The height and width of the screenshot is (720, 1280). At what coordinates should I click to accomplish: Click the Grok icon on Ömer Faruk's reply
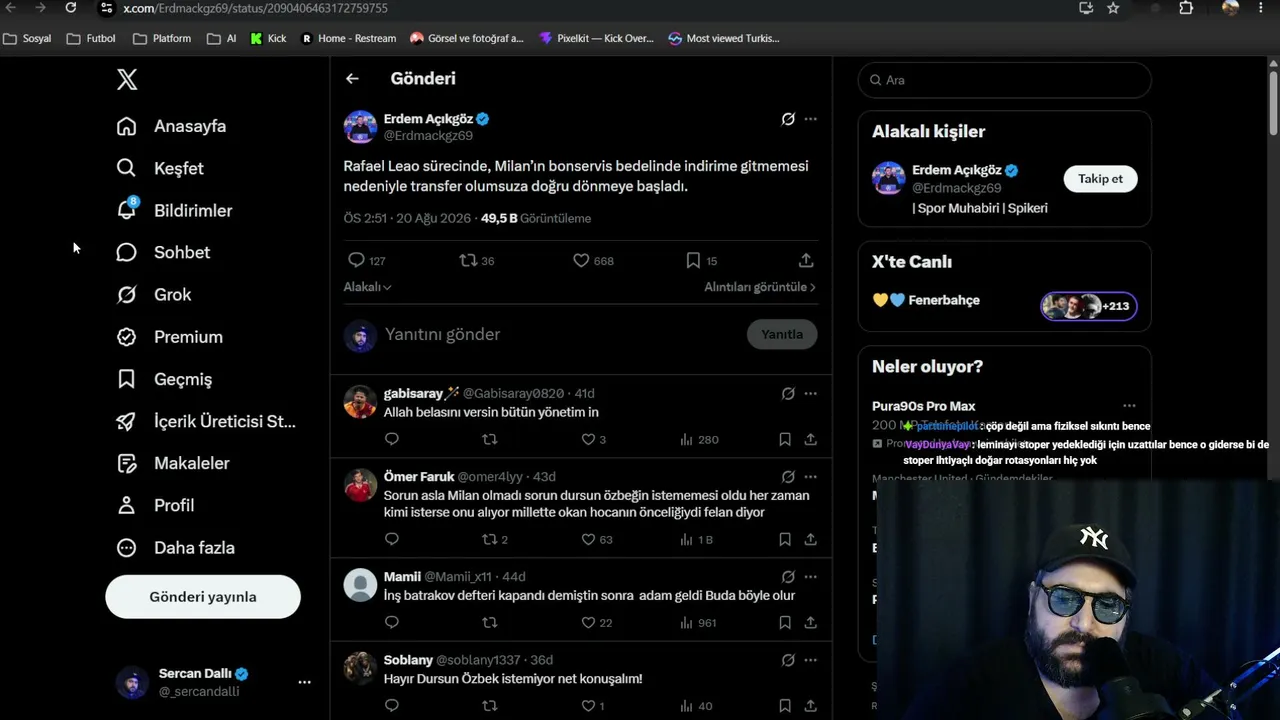point(788,477)
